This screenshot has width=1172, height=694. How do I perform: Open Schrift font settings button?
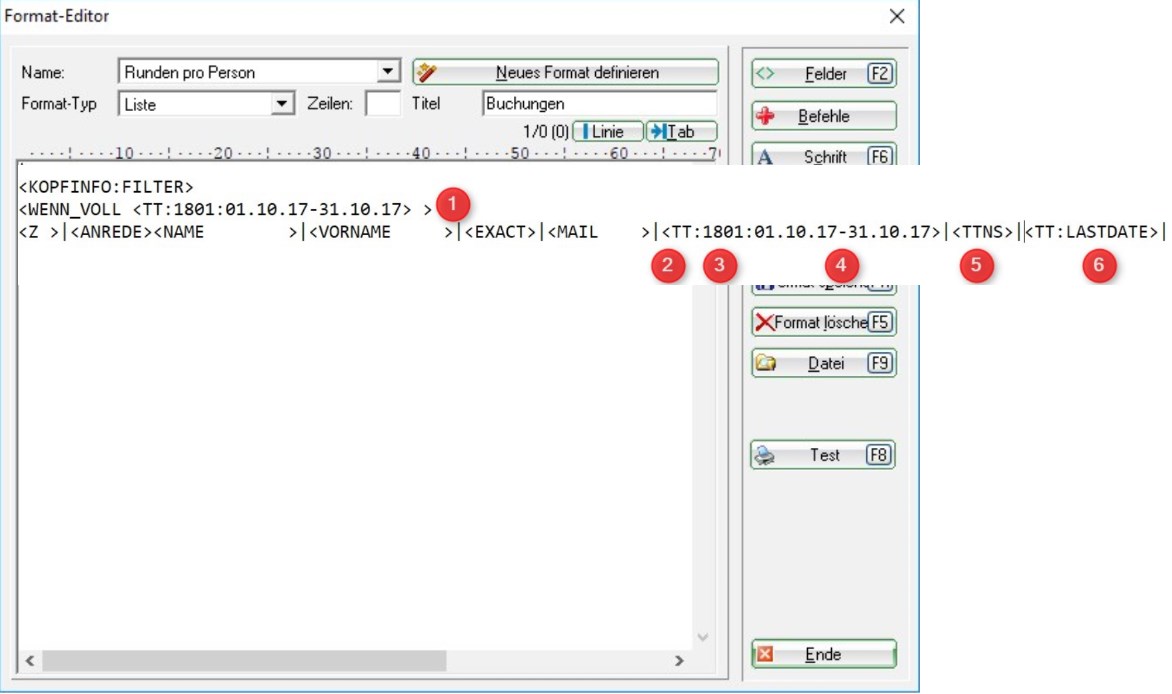824,155
